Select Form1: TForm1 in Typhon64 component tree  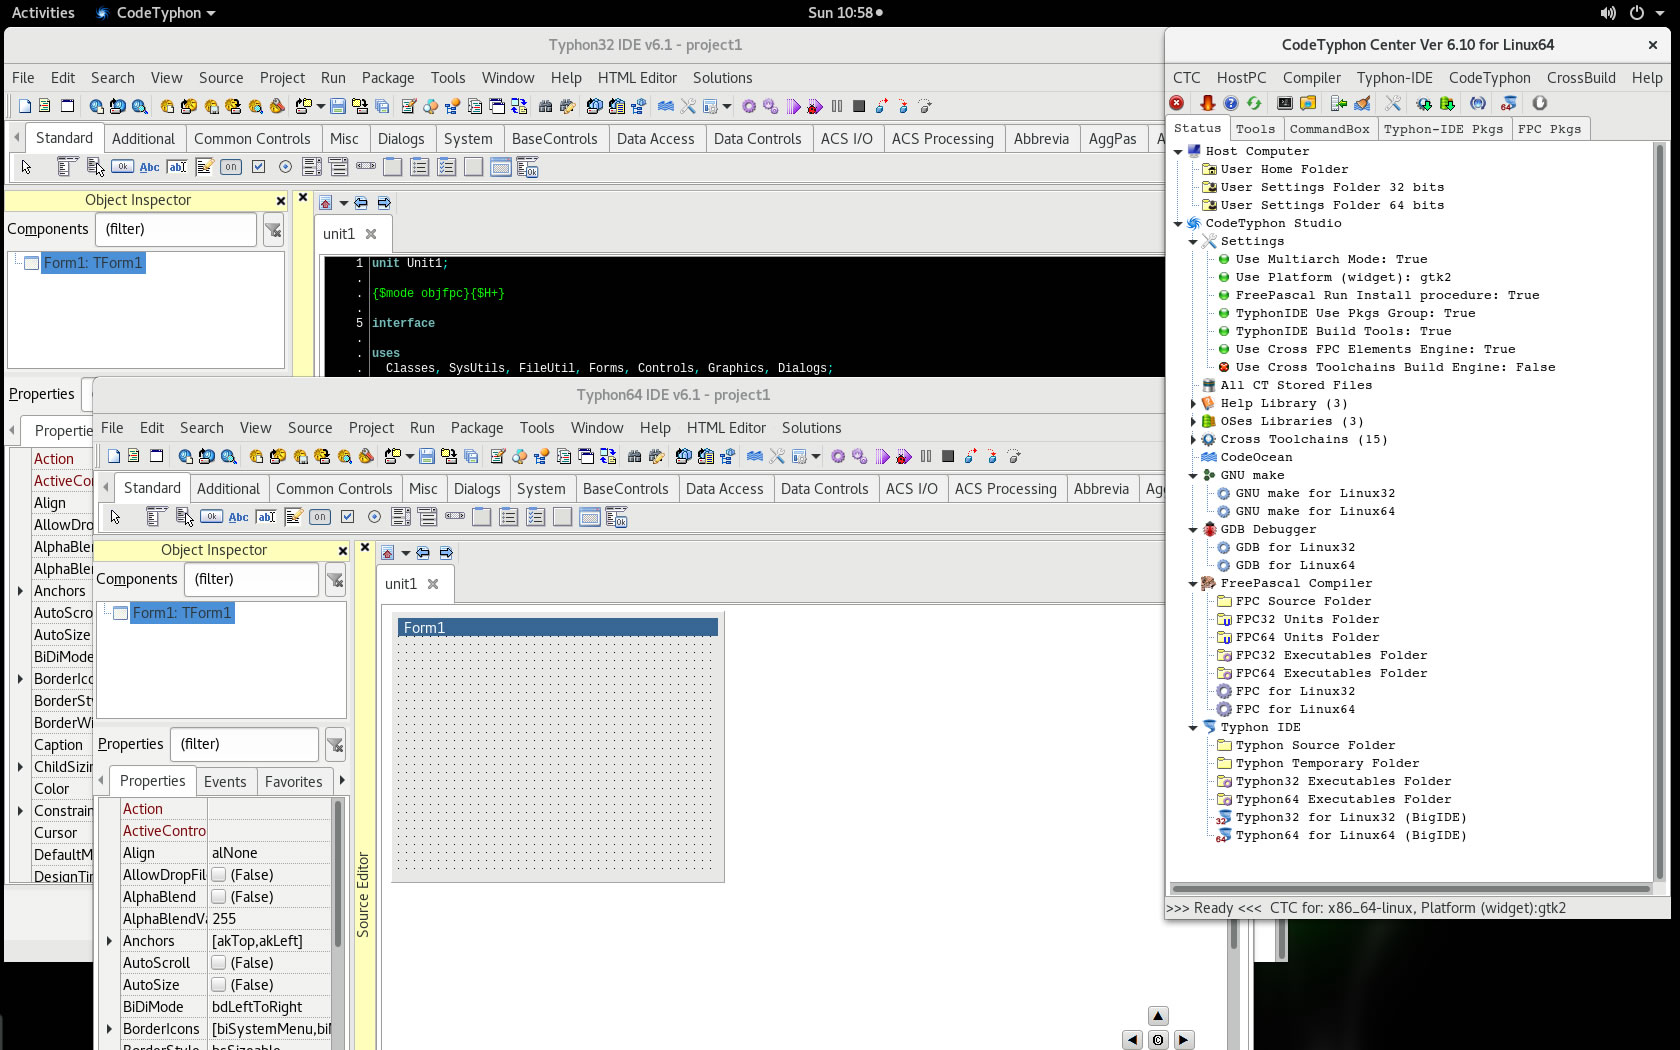[x=181, y=613]
